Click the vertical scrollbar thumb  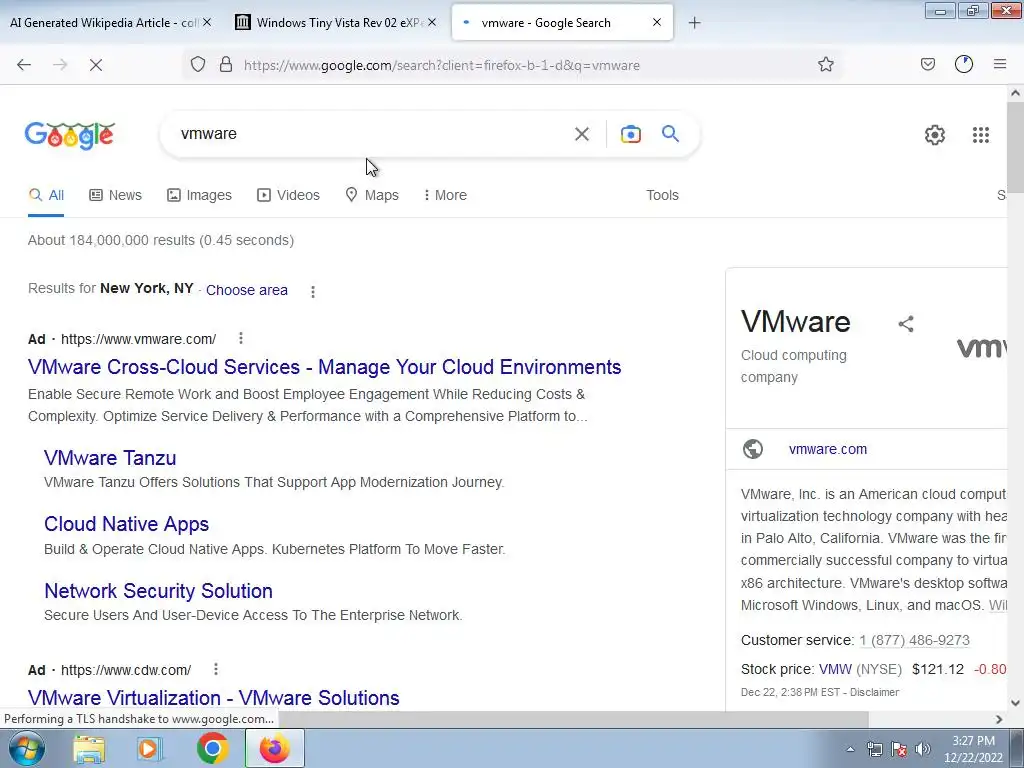coord(1015,148)
